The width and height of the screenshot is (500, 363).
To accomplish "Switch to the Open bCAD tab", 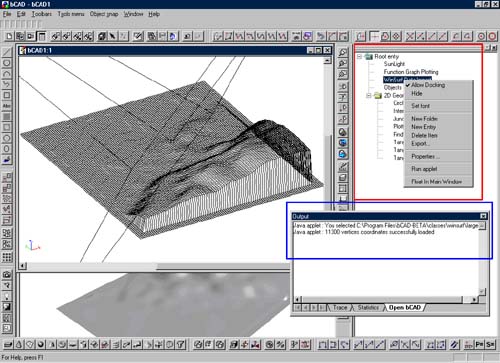I will point(405,307).
